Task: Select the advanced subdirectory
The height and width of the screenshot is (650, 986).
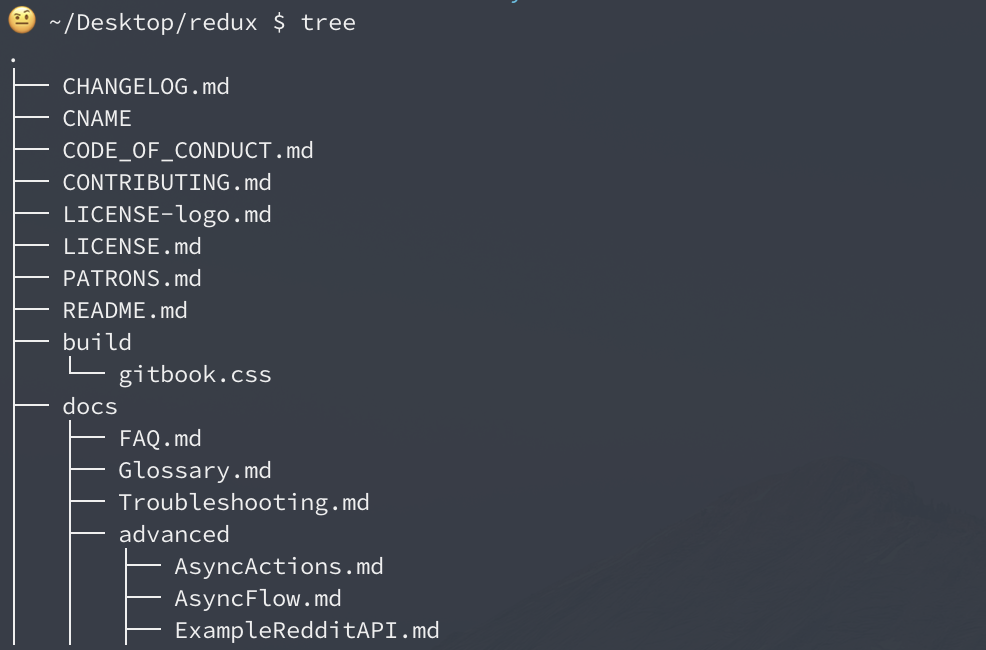Action: 174,535
